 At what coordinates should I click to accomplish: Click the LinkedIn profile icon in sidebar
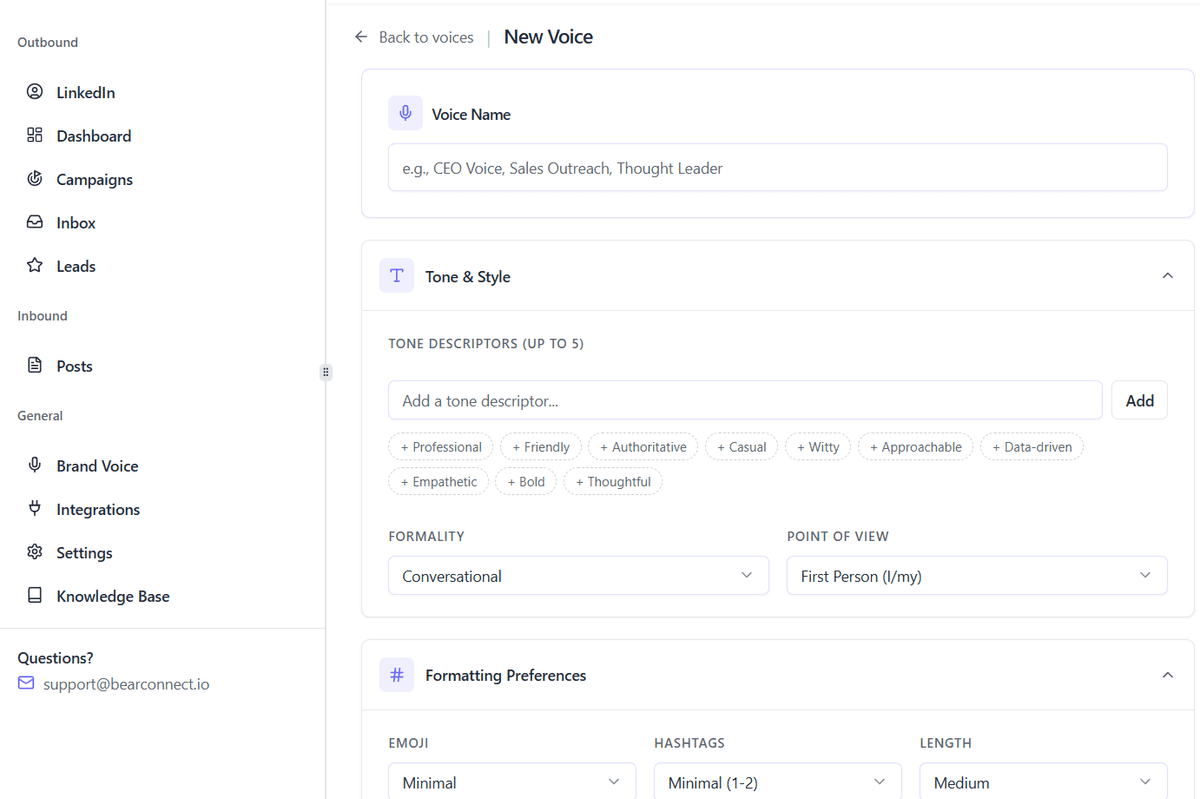pos(35,92)
